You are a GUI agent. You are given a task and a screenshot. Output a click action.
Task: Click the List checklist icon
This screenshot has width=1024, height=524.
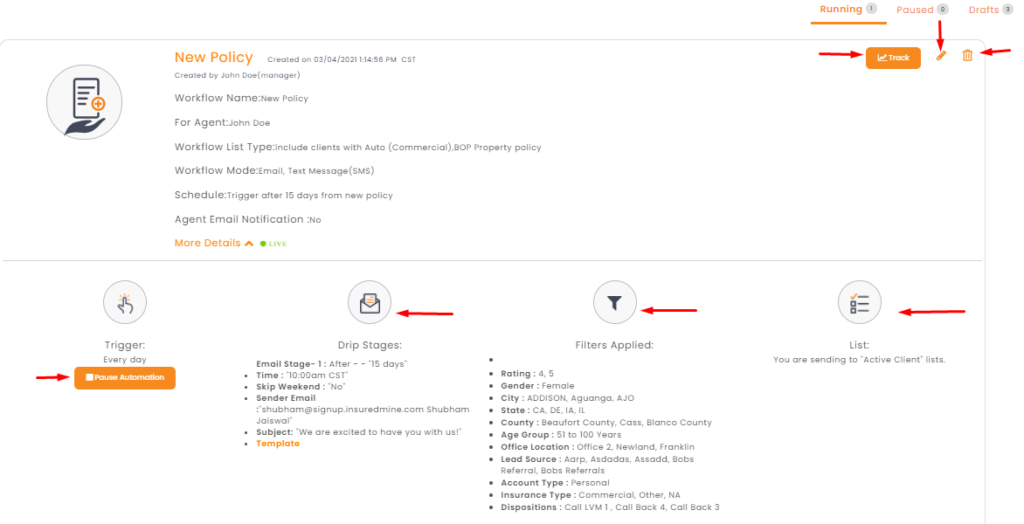pos(859,303)
